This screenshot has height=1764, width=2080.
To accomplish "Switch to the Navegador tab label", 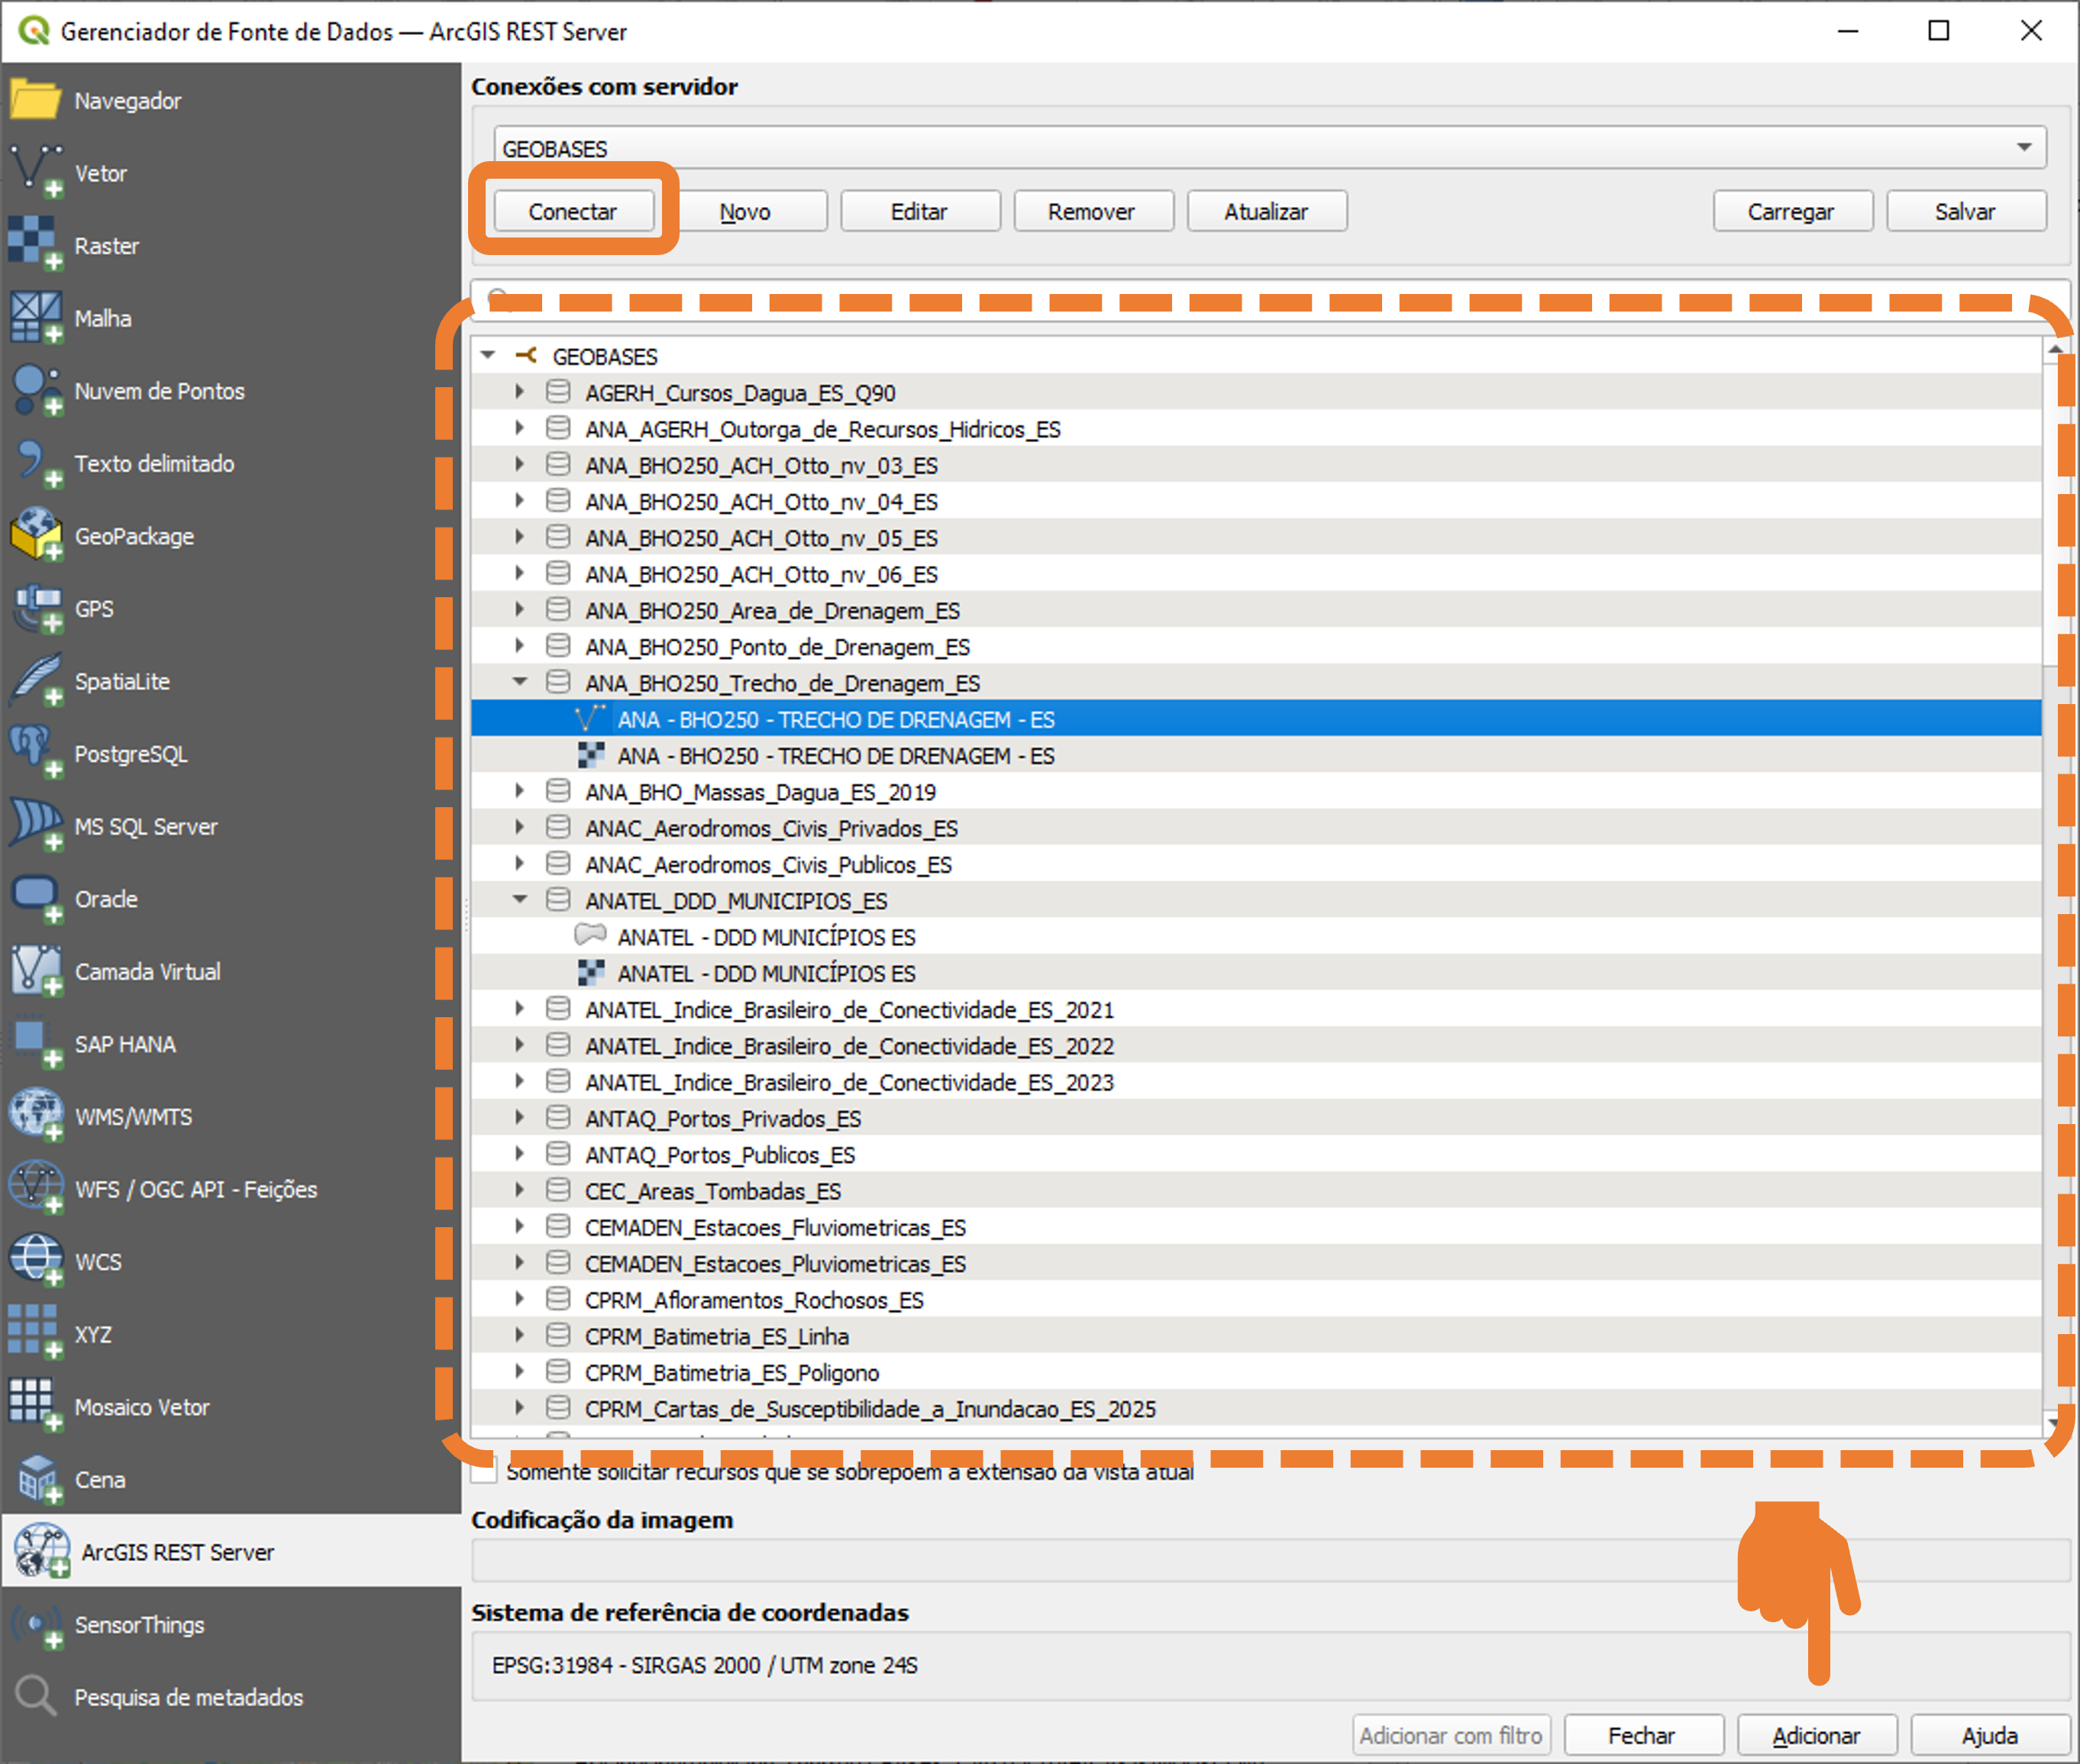I will pos(128,101).
